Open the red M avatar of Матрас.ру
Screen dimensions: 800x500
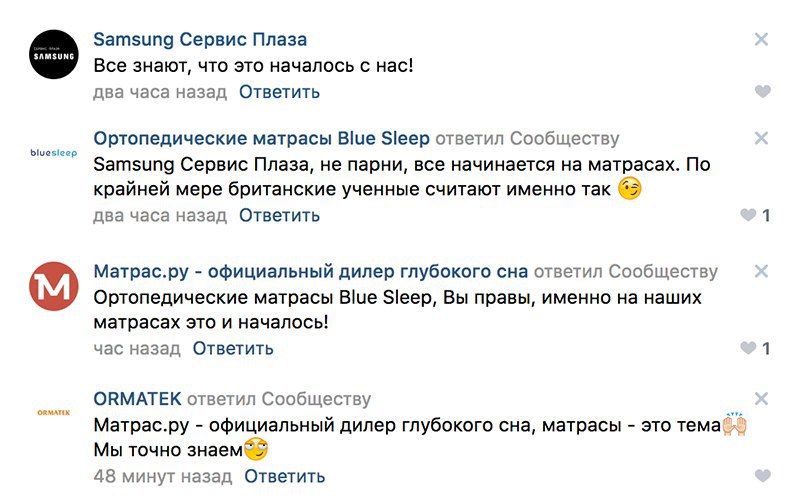[54, 286]
